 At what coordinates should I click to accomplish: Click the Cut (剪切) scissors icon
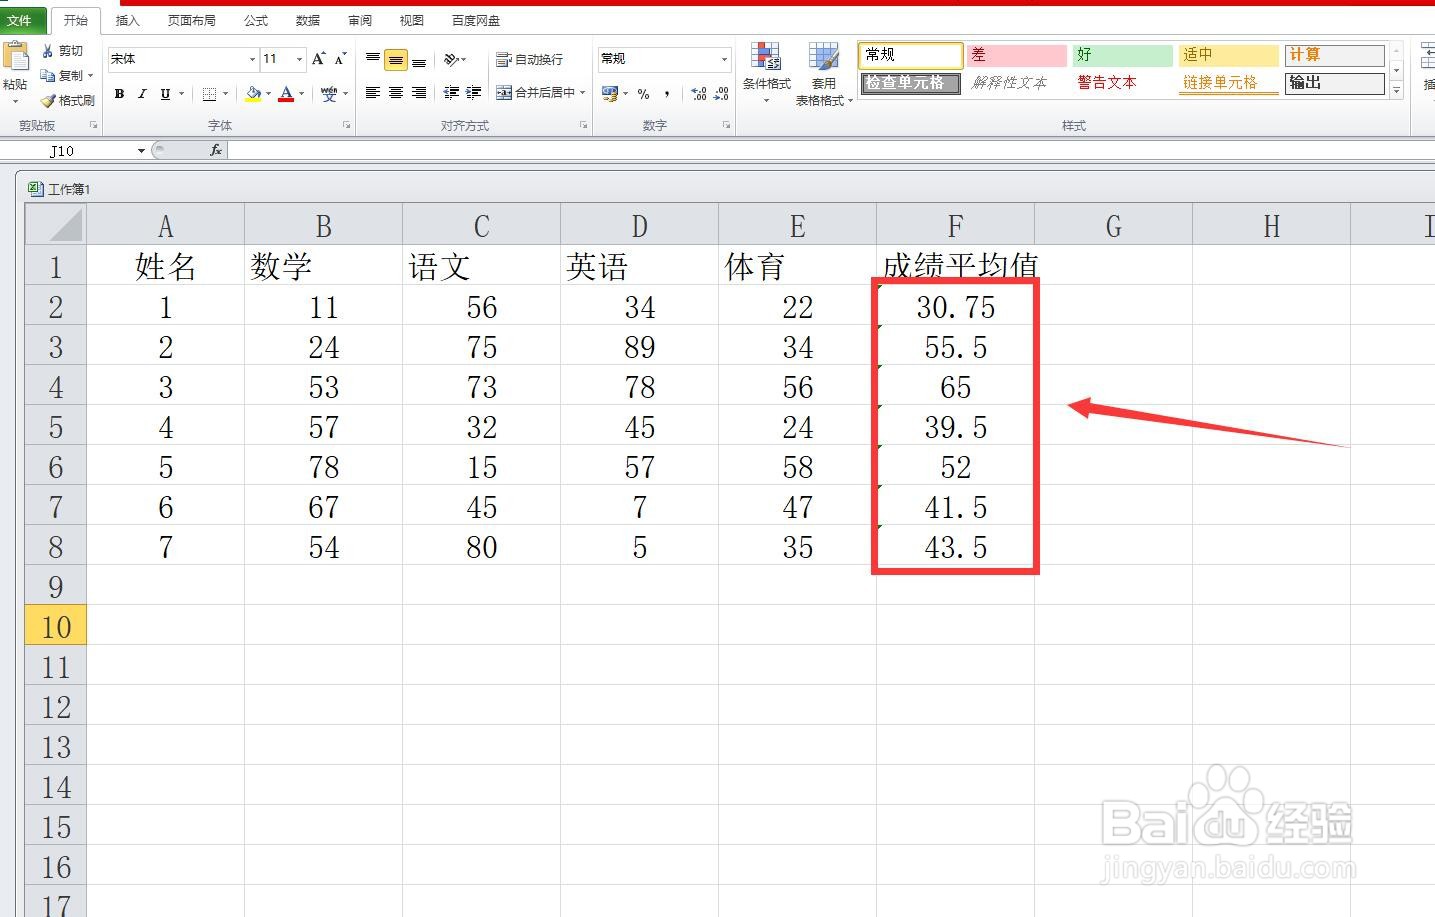click(x=47, y=51)
